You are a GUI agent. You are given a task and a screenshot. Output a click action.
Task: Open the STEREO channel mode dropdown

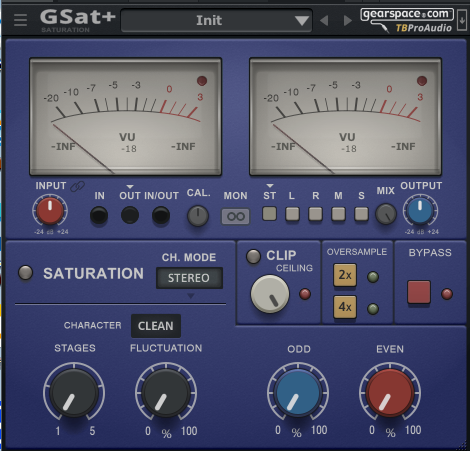[x=189, y=278]
